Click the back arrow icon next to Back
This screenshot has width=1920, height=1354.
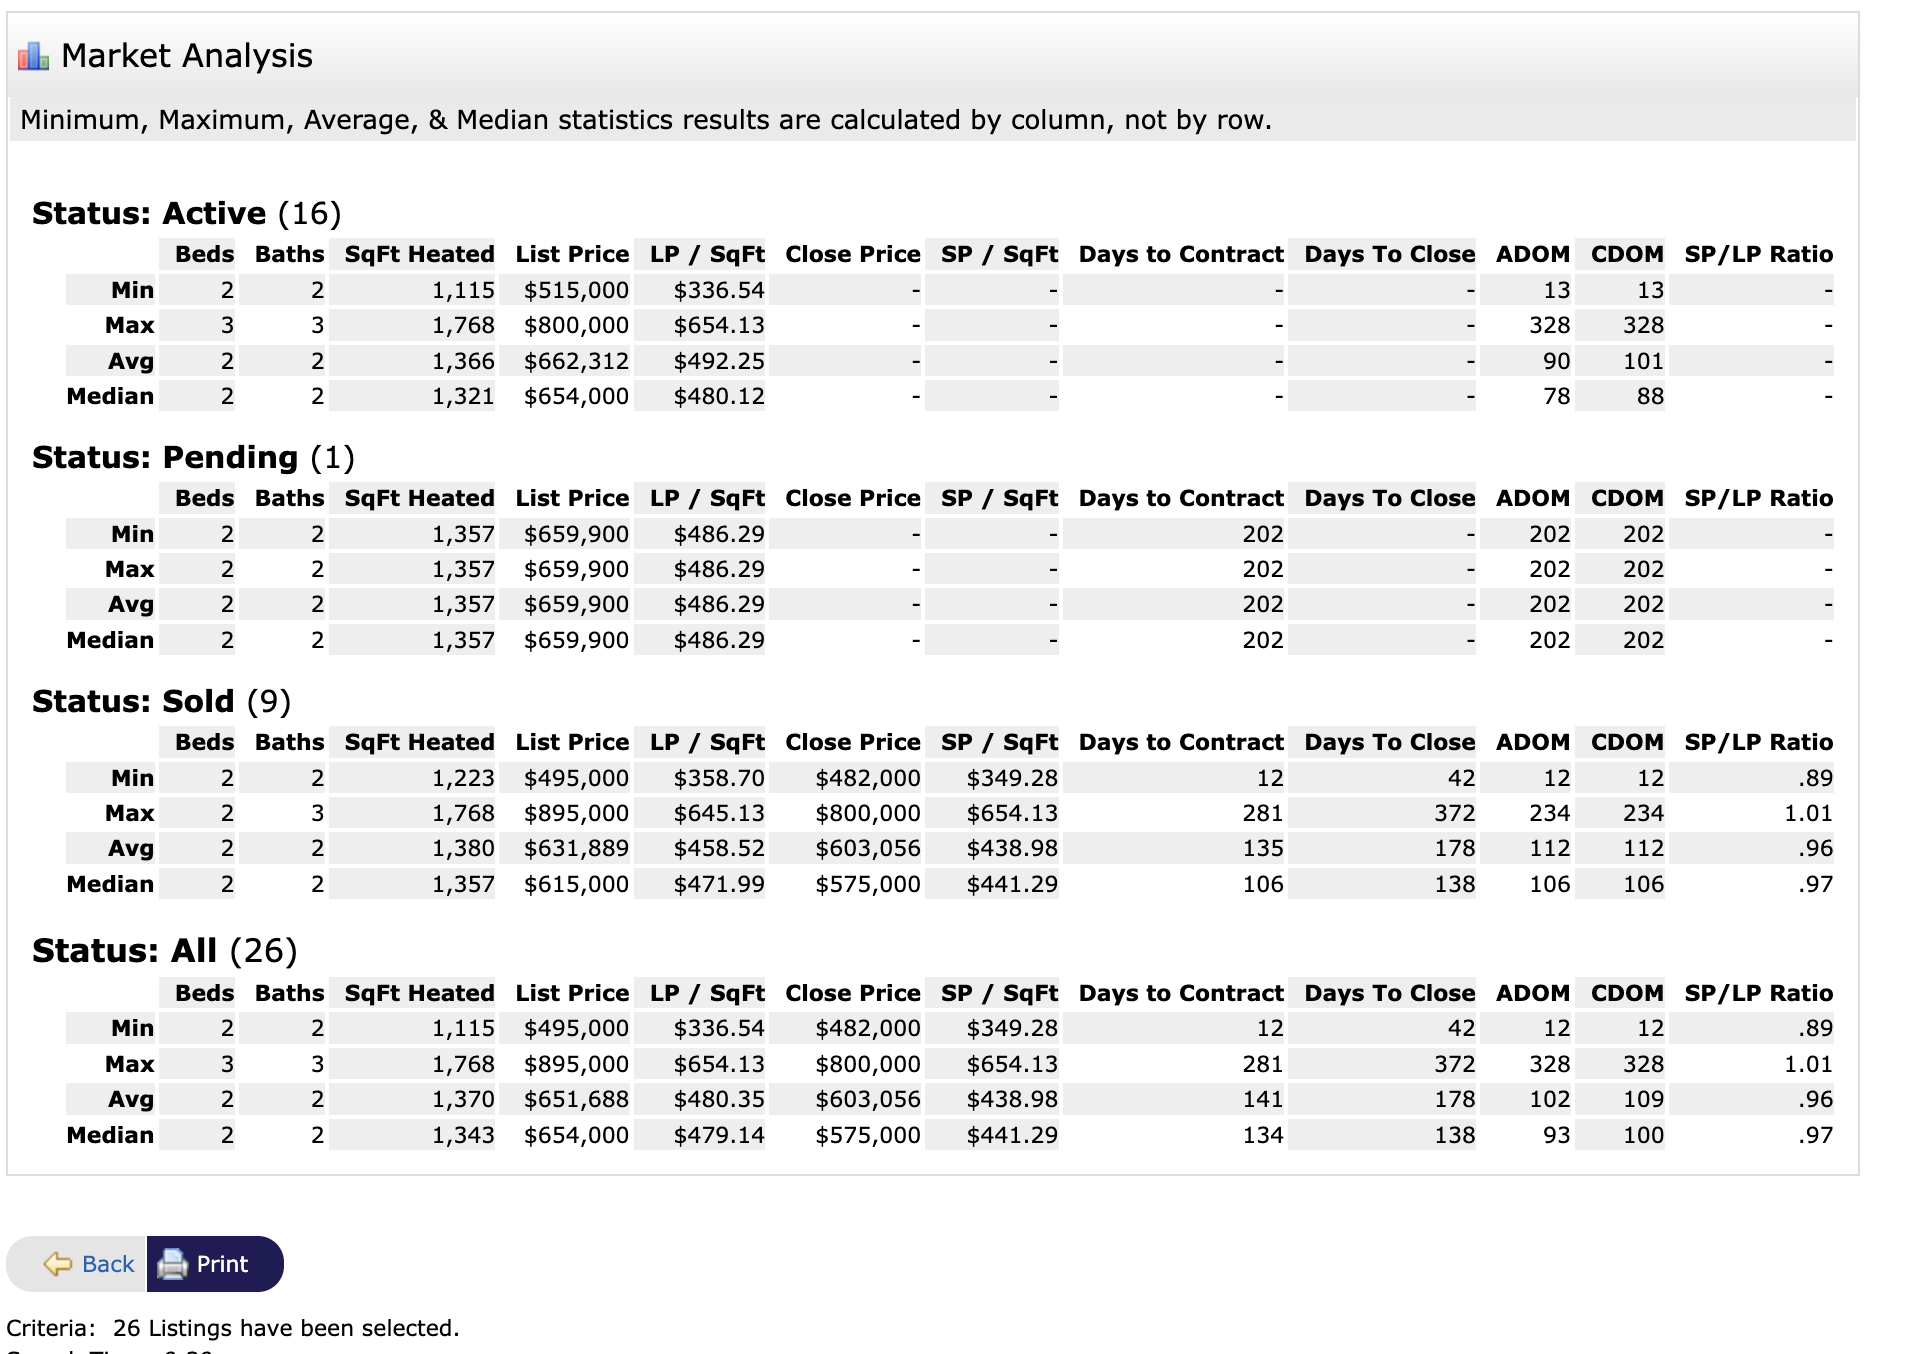point(57,1263)
